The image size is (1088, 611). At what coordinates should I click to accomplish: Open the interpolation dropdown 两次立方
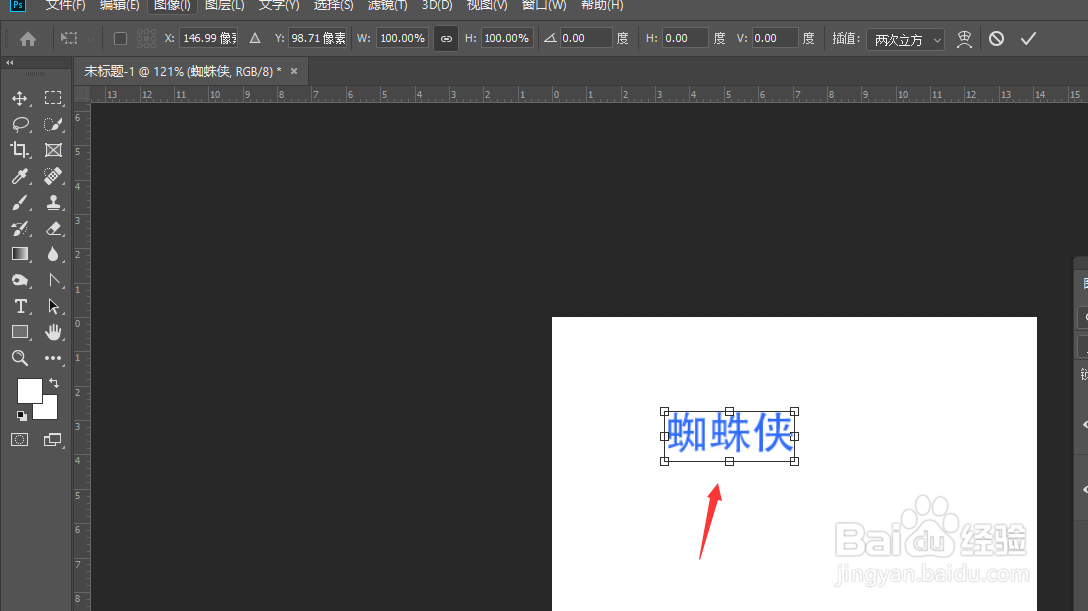pos(906,40)
